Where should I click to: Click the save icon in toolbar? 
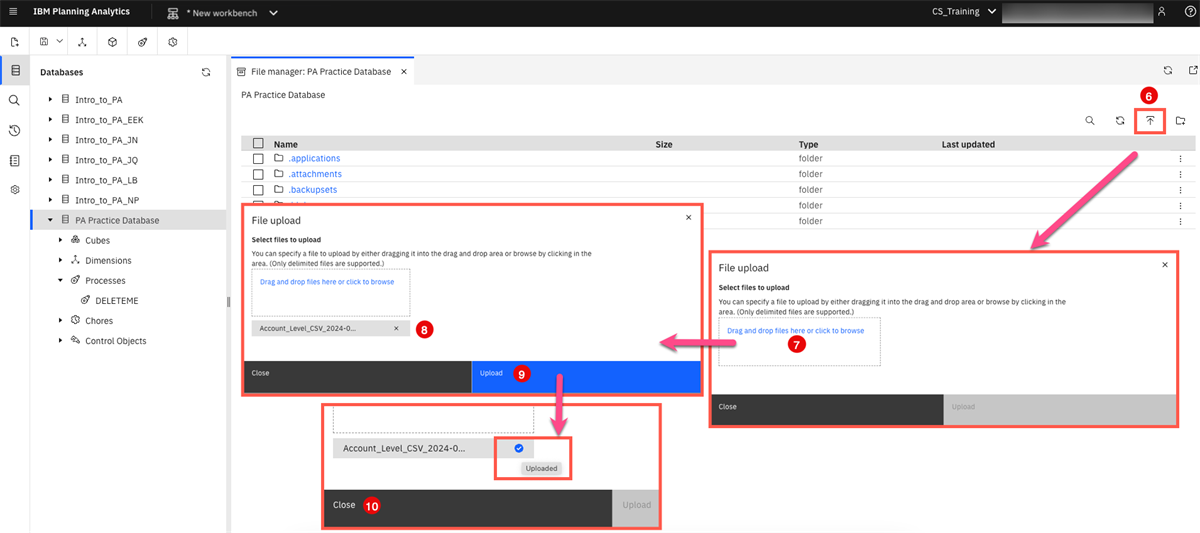45,42
